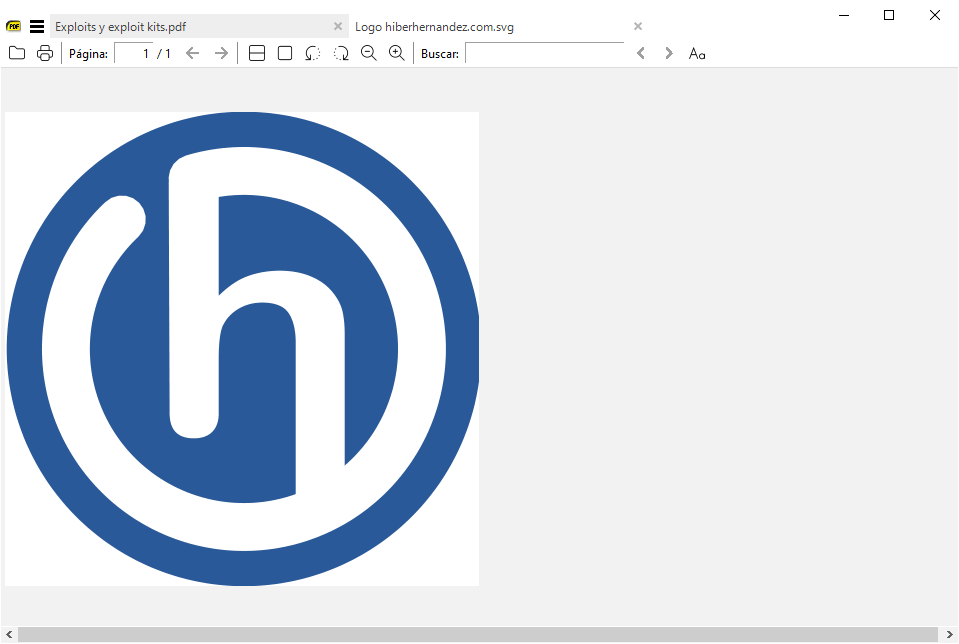This screenshot has width=959, height=644.
Task: Print the document using the printer icon
Action: [x=45, y=53]
